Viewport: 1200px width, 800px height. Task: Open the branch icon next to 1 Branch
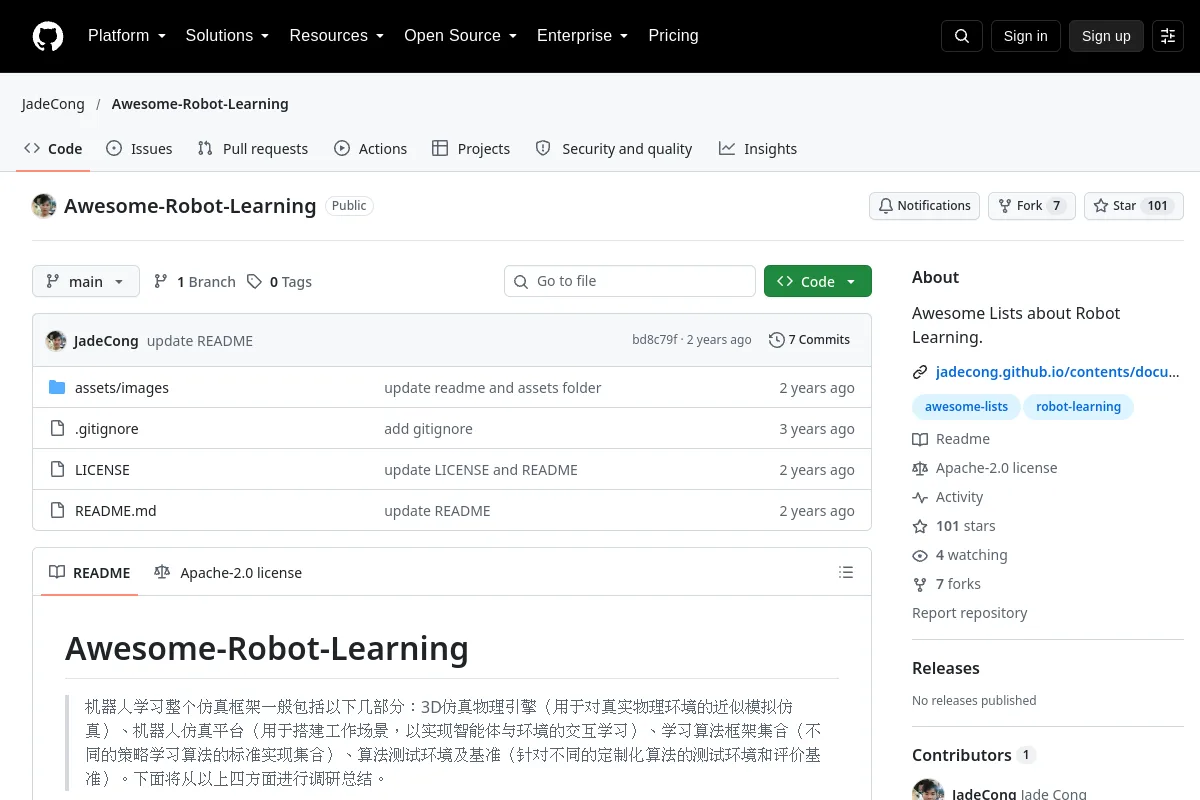tap(161, 282)
